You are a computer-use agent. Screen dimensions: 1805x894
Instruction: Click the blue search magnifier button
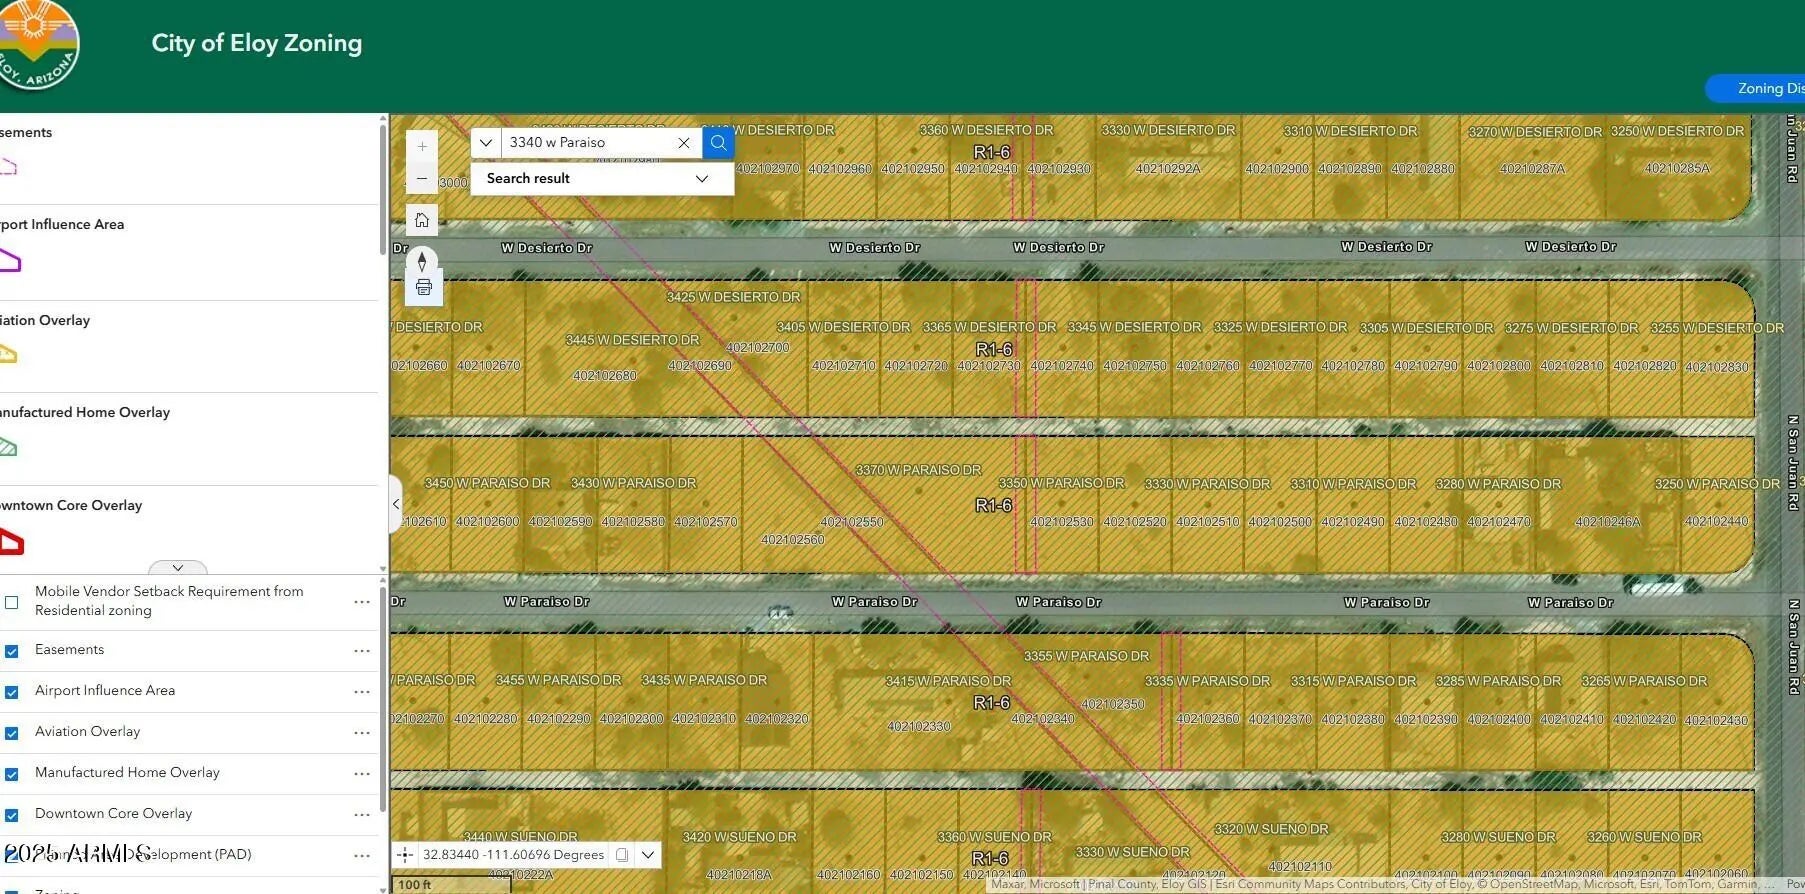[x=718, y=143]
